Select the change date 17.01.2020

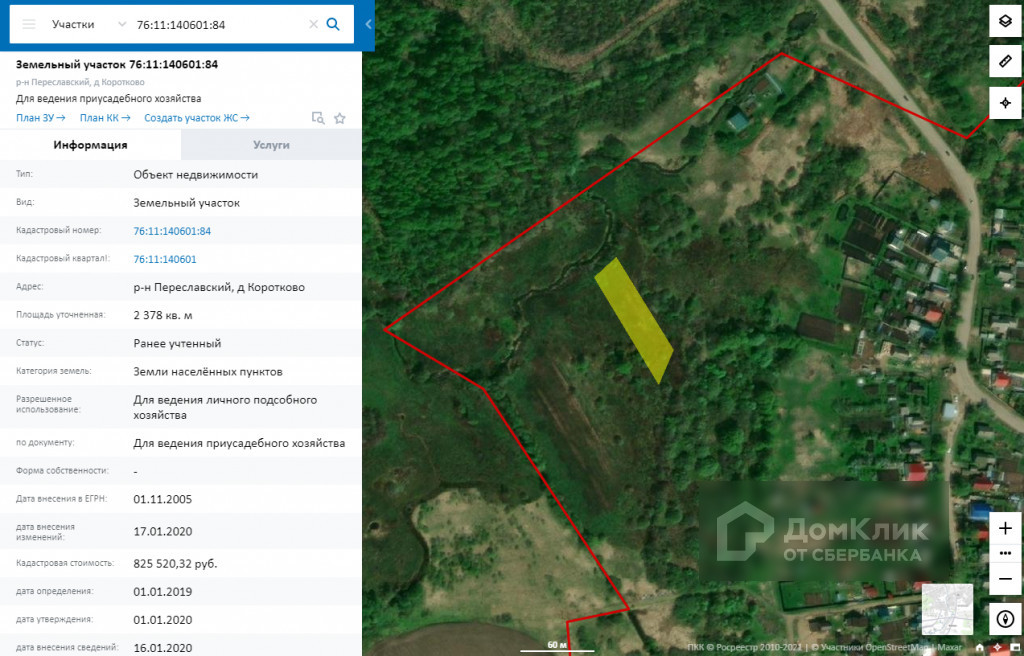click(163, 531)
